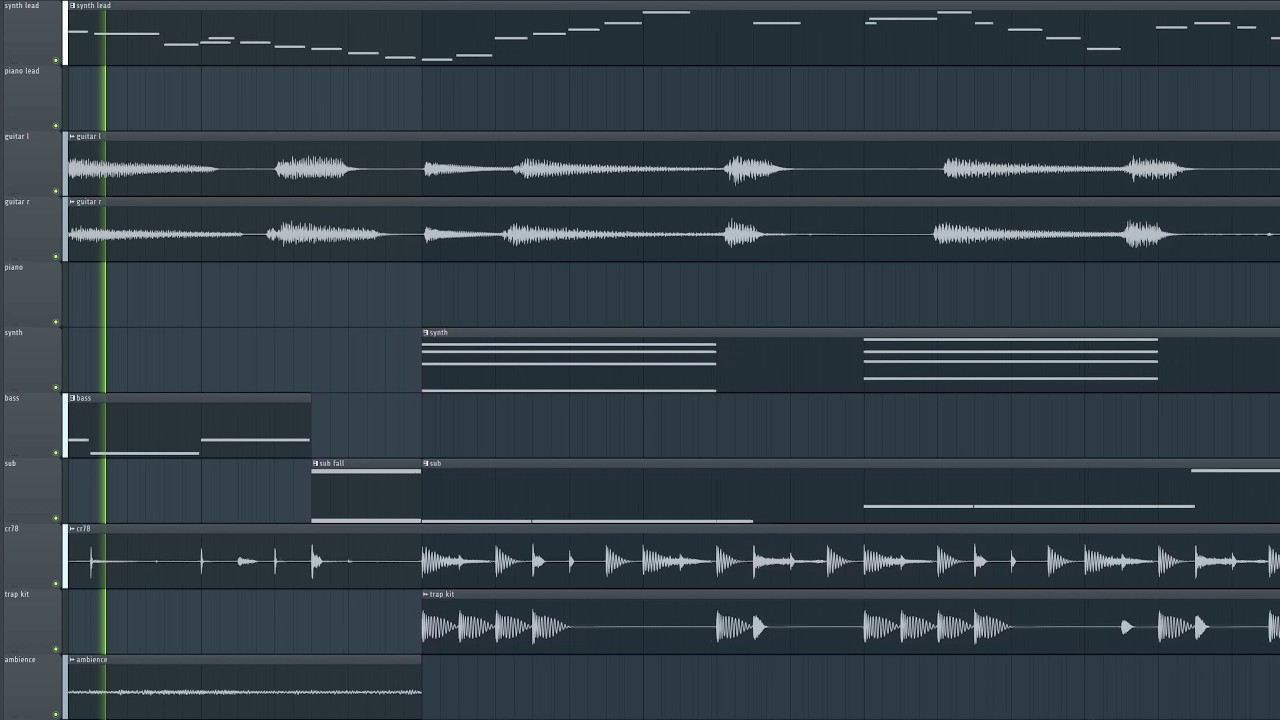Select the bass track name
The image size is (1280, 720).
[x=12, y=398]
